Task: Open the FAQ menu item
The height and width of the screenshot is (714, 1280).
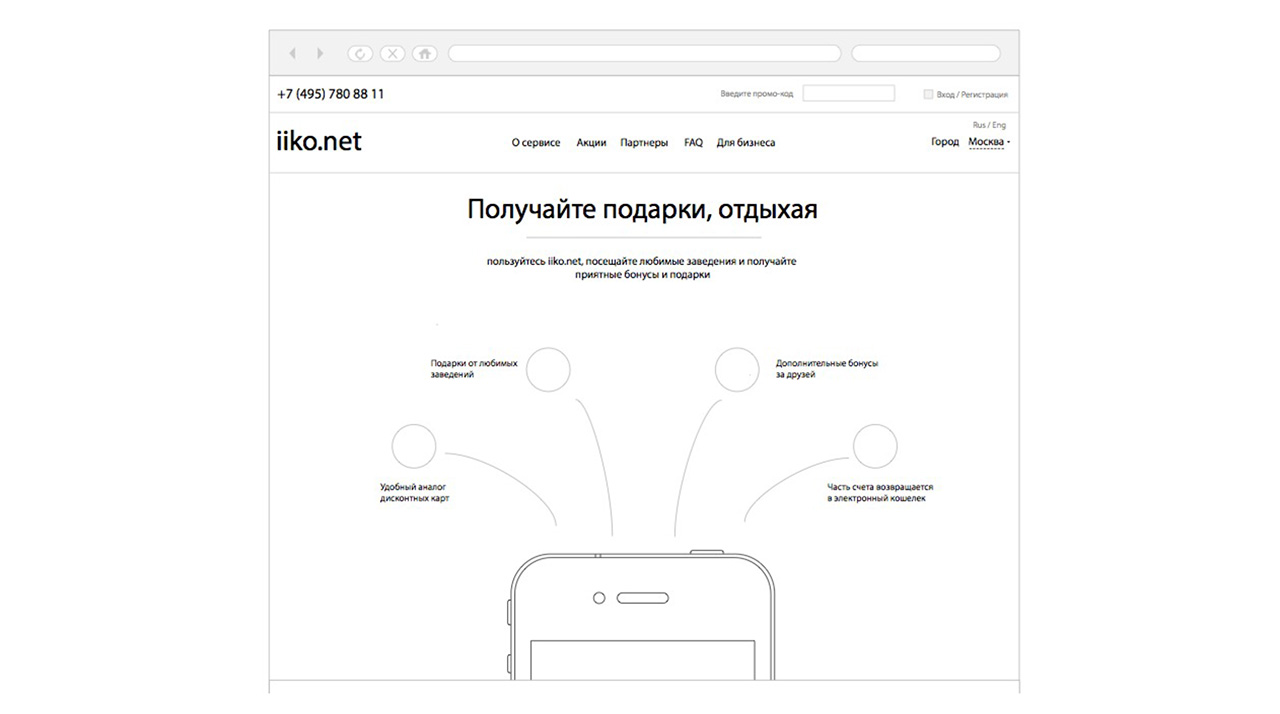Action: [693, 143]
